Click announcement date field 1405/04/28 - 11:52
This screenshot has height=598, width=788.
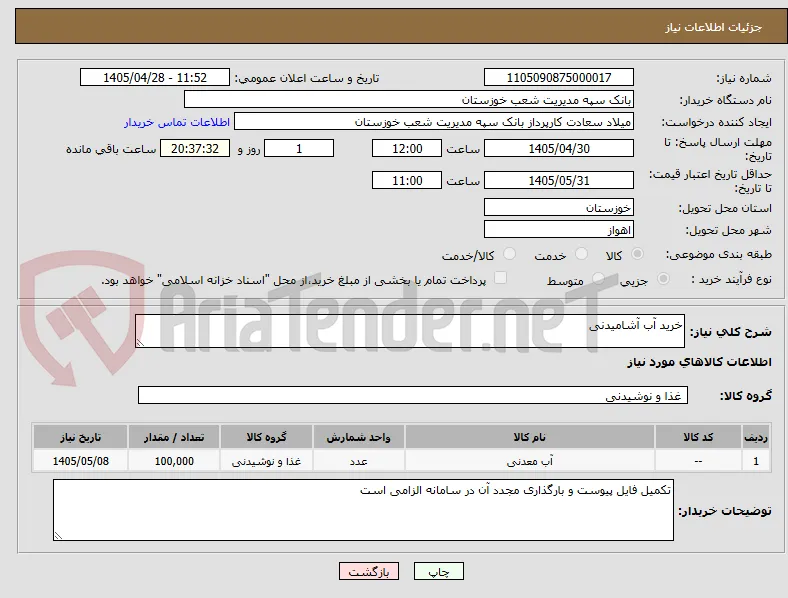155,77
